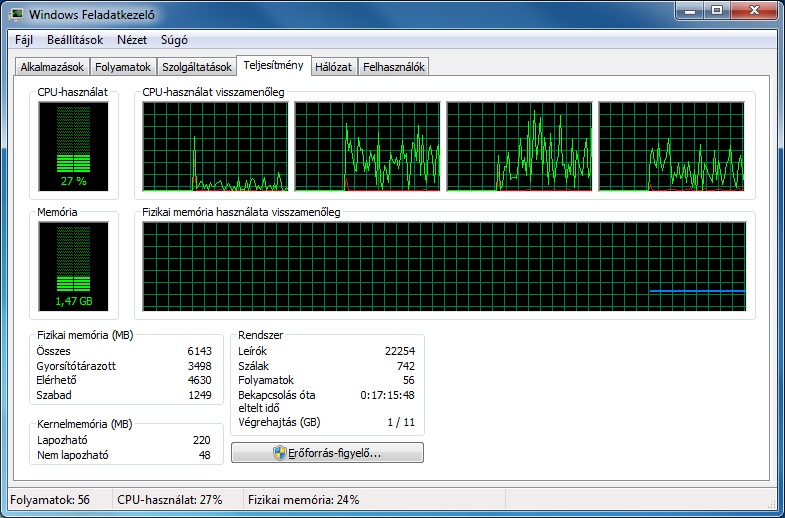This screenshot has width=785, height=518.
Task: Minimize the Windows Feladatkezelő window
Action: tap(689, 11)
